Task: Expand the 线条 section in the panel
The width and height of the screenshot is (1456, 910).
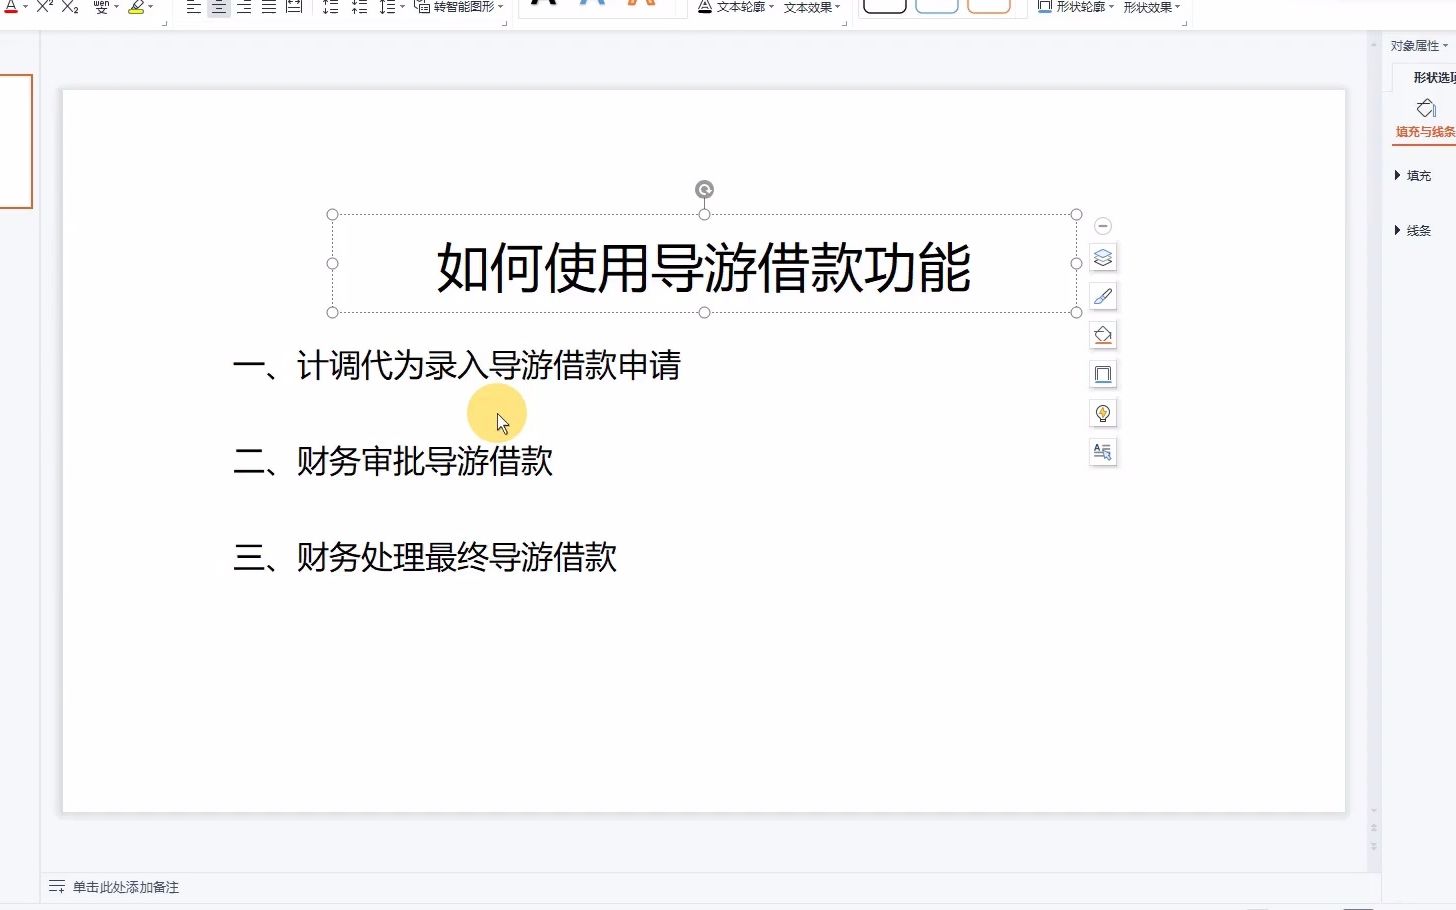Action: (1416, 230)
